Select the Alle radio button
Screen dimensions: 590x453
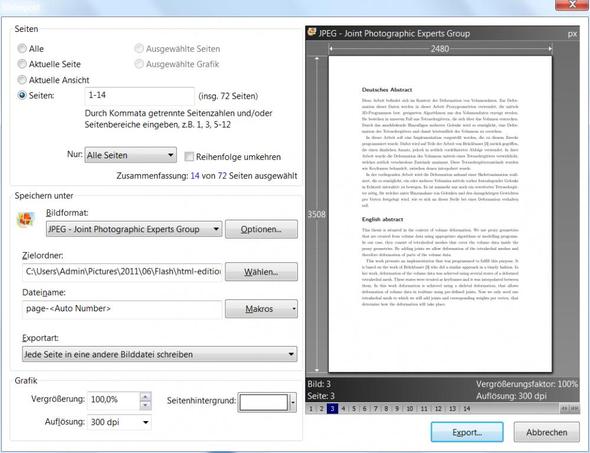(x=22, y=48)
